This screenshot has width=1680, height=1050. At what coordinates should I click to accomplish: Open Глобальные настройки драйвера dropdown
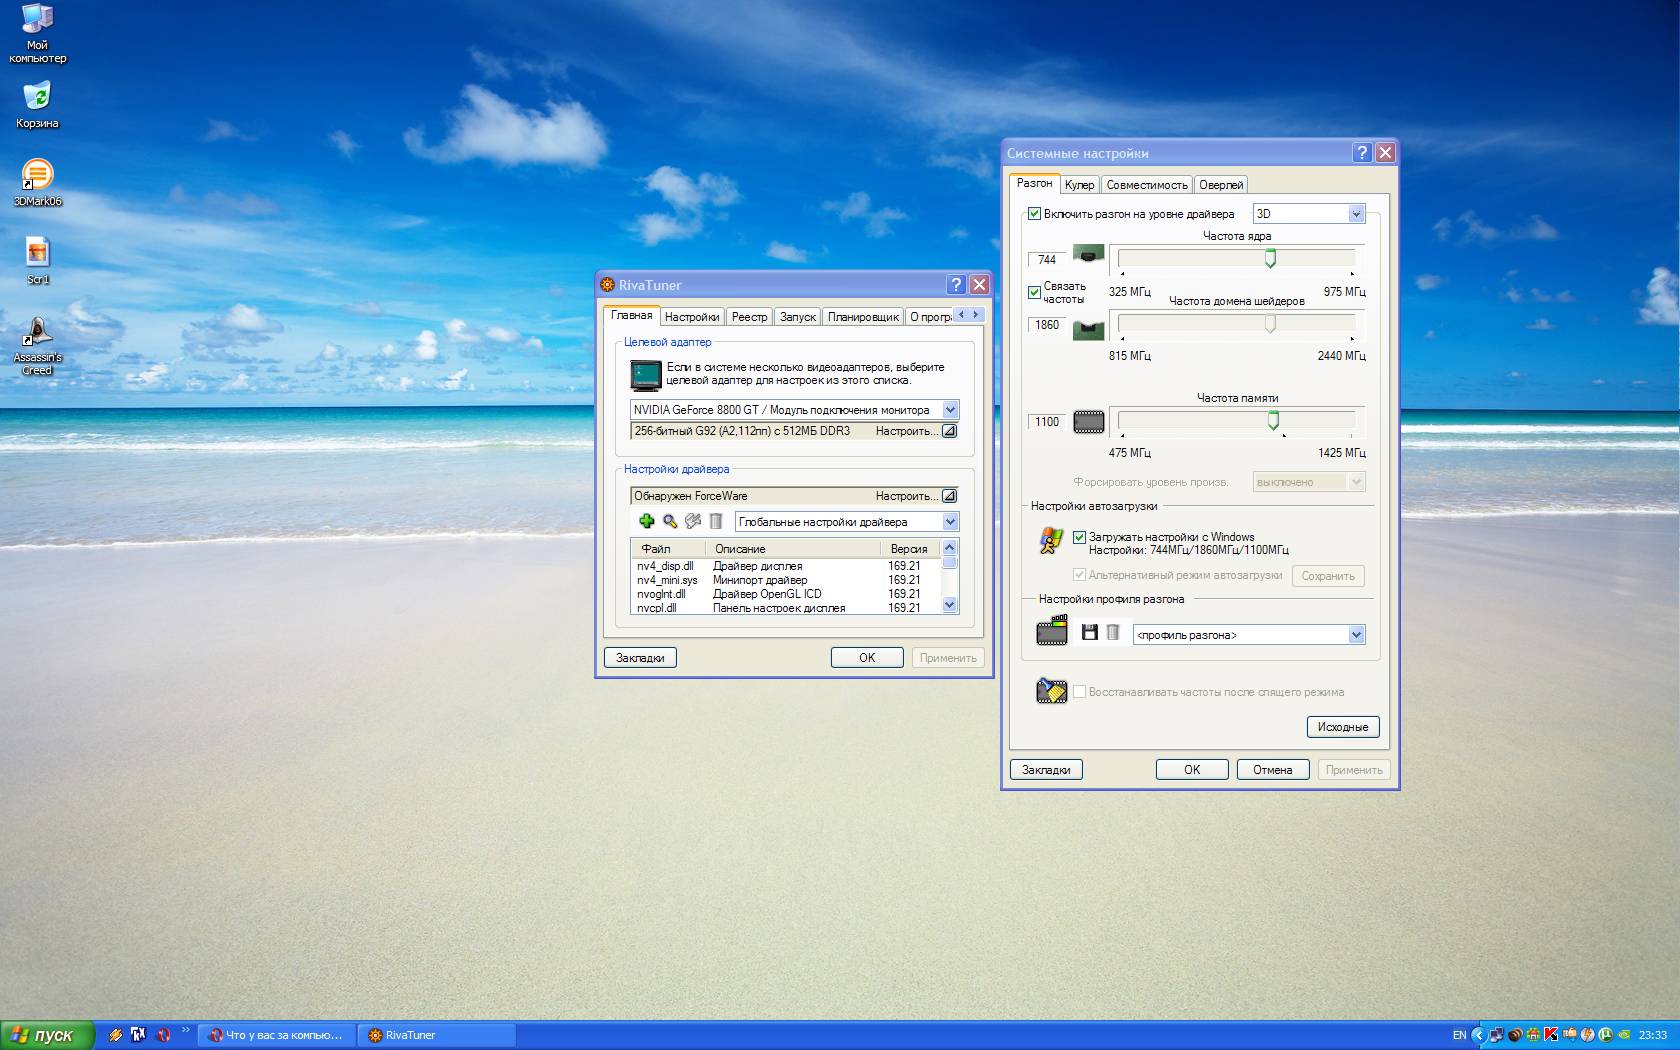pos(847,521)
